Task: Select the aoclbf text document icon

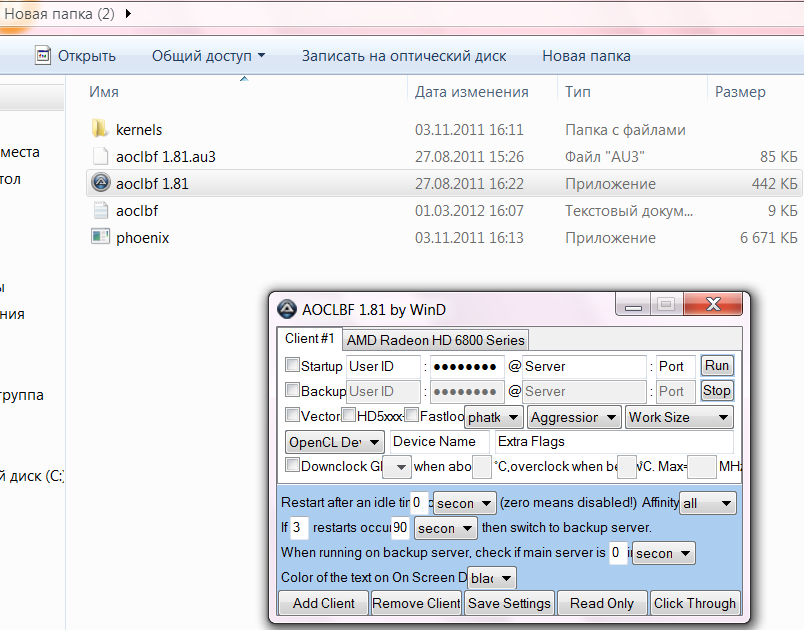Action: [x=100, y=210]
